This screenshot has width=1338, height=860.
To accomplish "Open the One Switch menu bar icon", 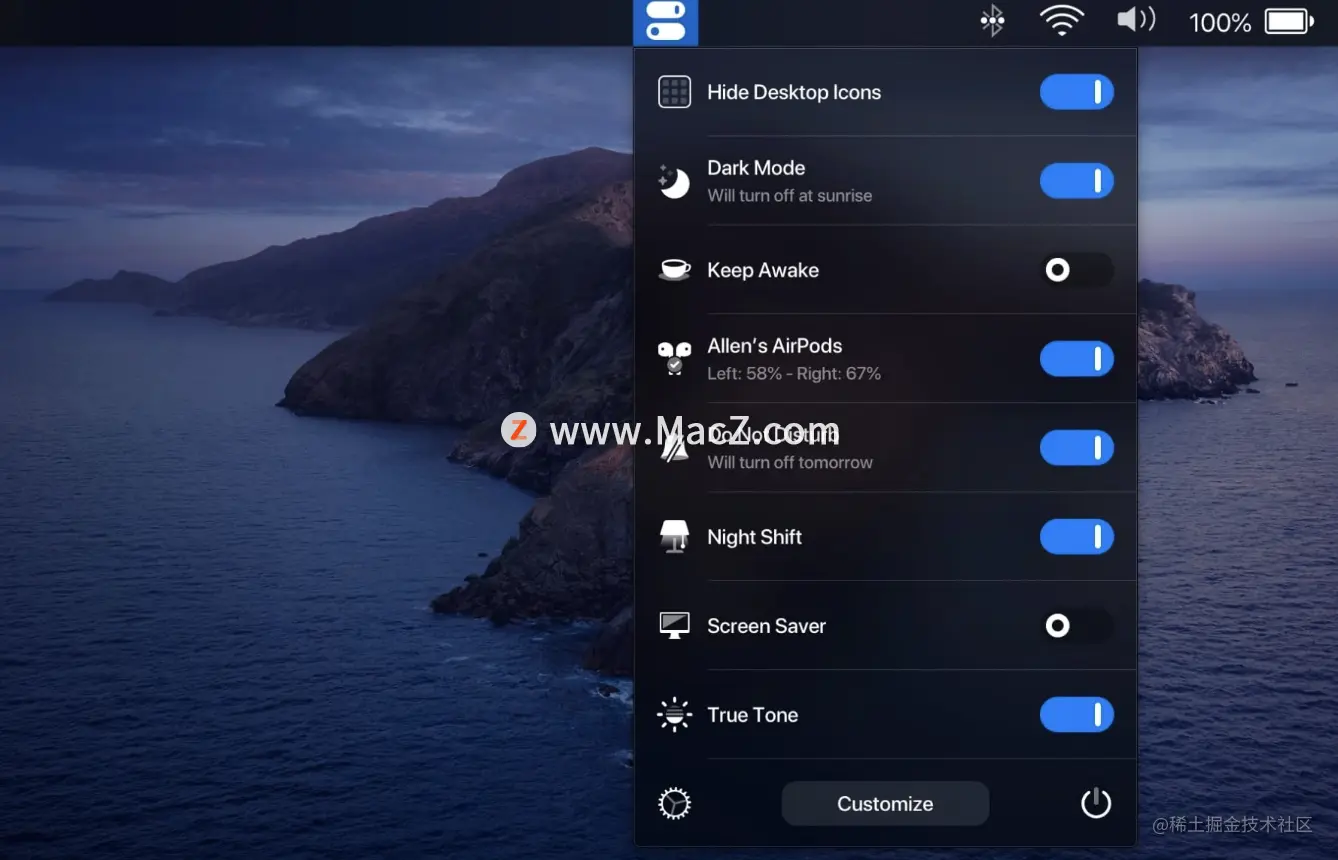I will [666, 22].
